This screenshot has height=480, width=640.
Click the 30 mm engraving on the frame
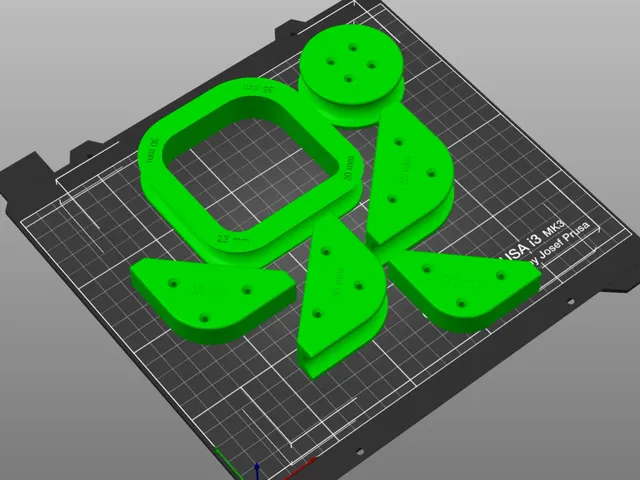153,150
